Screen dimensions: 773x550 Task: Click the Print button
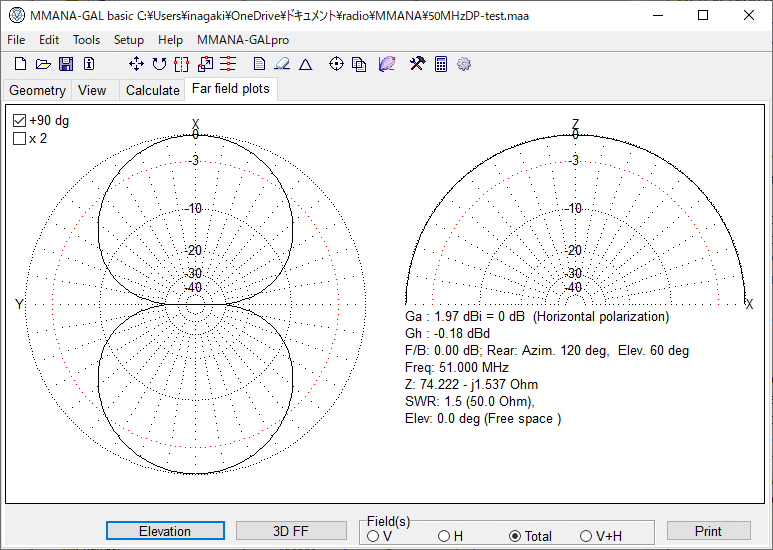click(x=708, y=531)
